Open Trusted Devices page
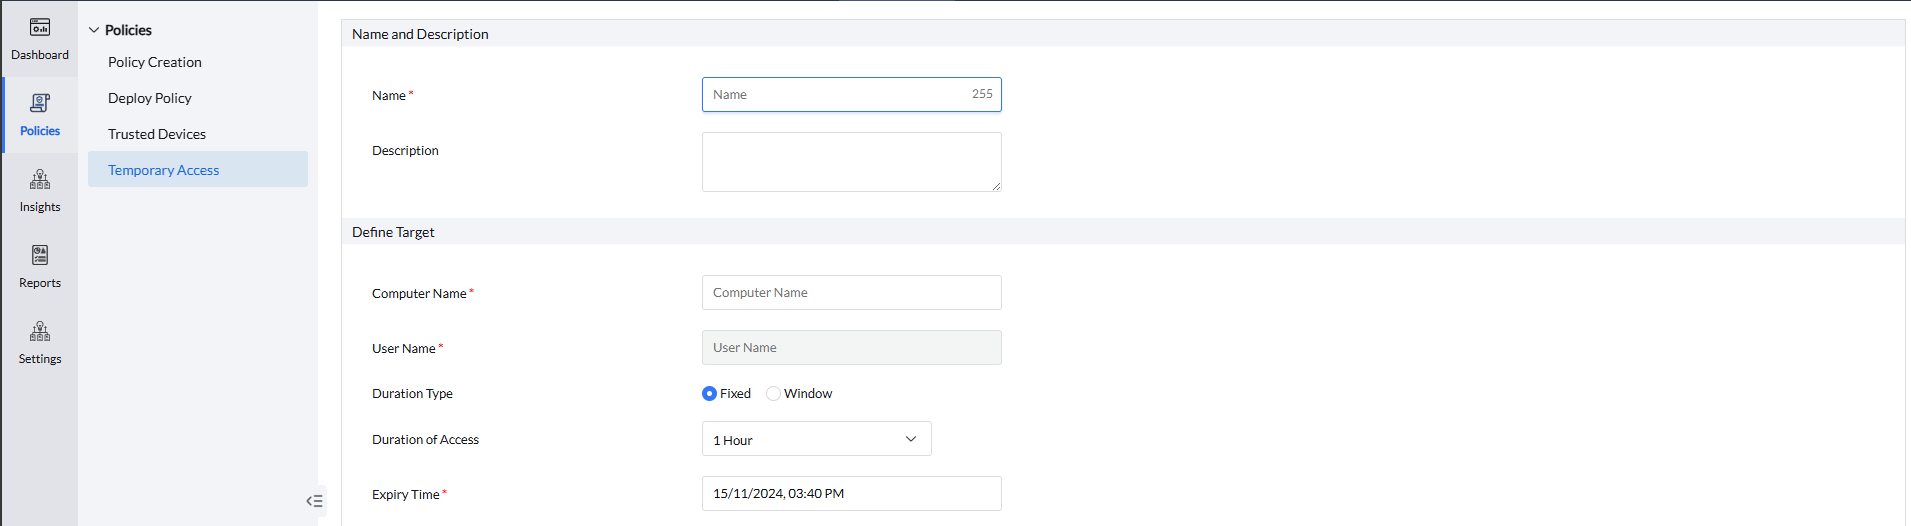1911x526 pixels. point(157,134)
